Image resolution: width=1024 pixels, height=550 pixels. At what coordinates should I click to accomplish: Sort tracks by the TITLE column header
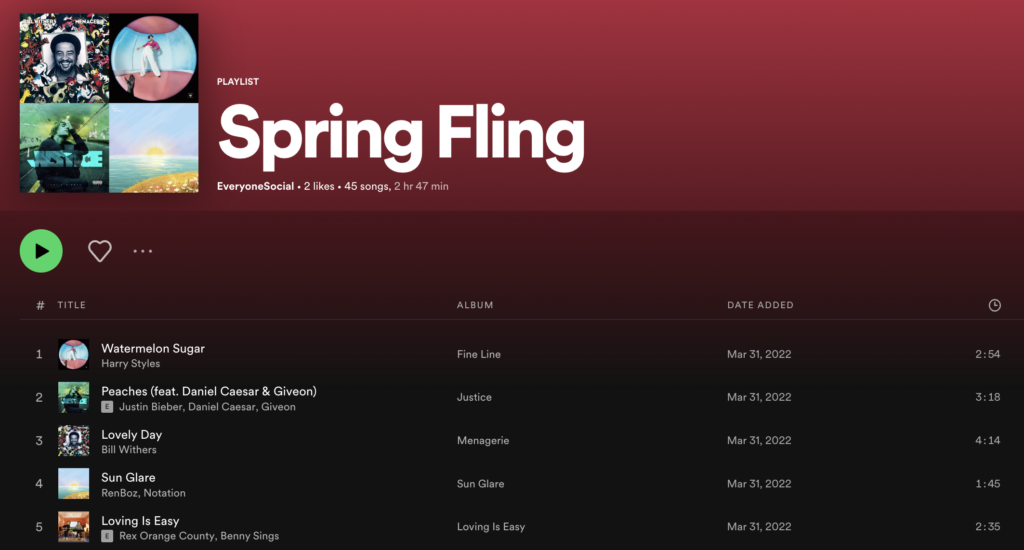(71, 305)
